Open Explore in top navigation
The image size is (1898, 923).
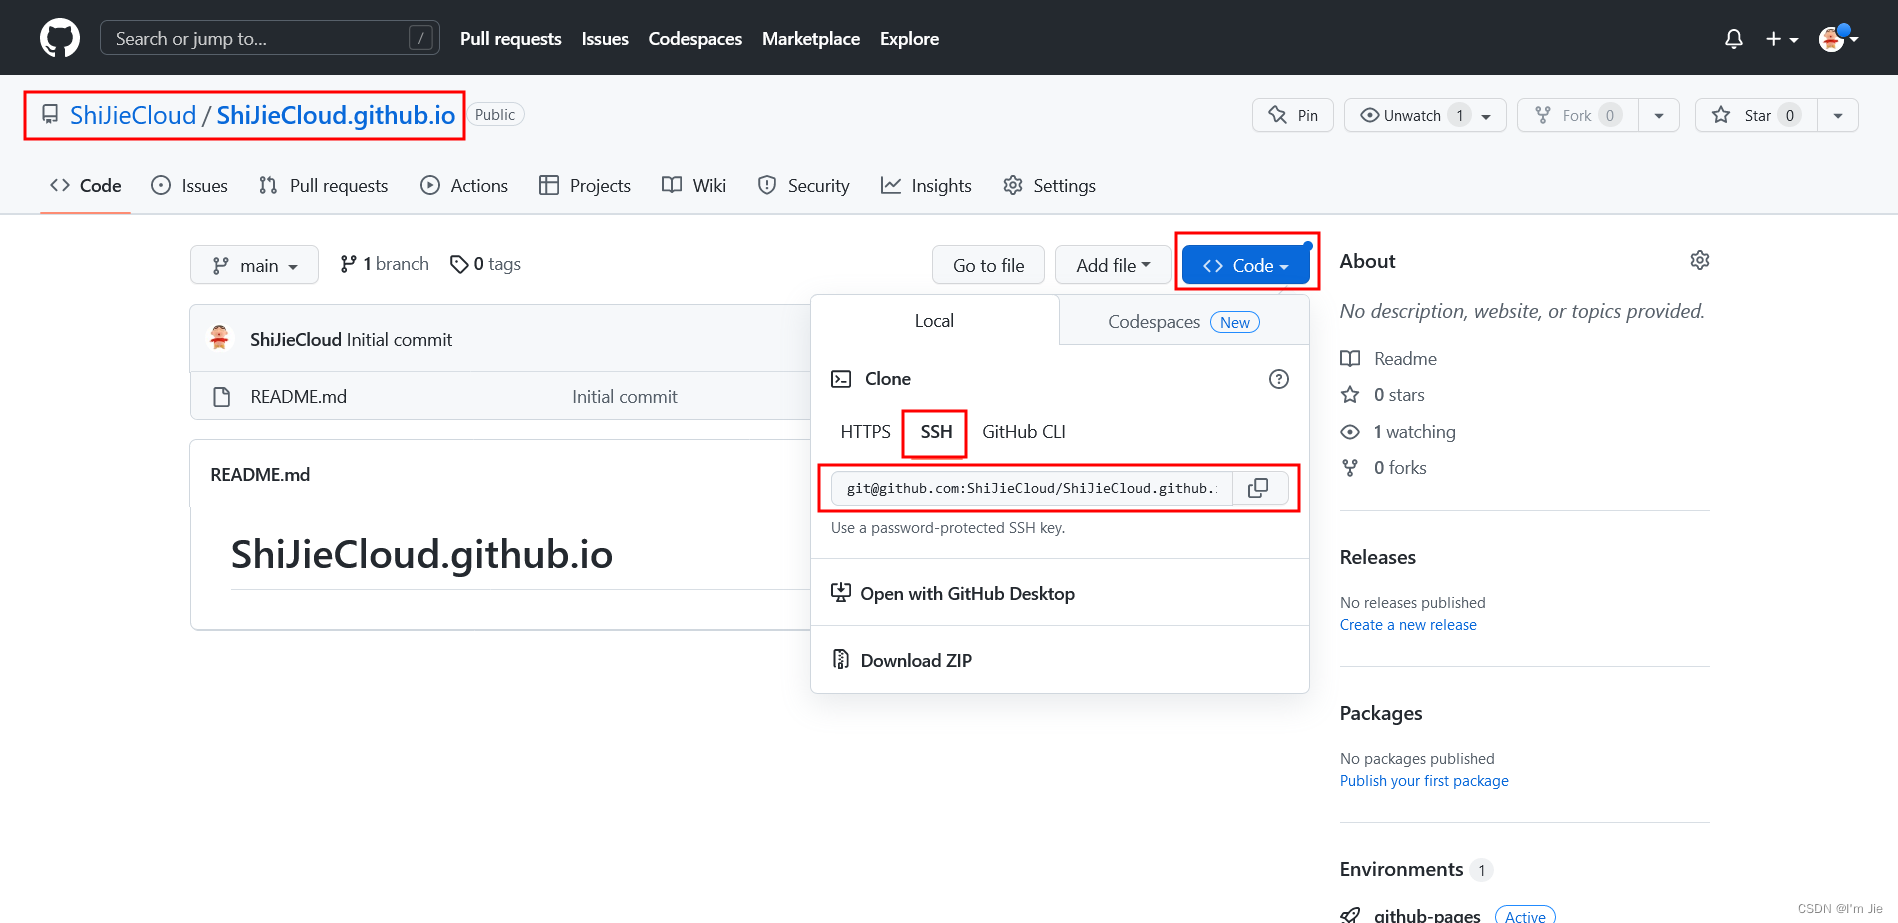909,38
